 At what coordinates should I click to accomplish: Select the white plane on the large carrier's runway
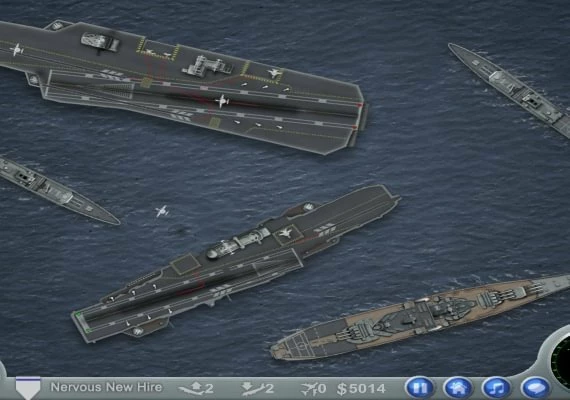222,101
